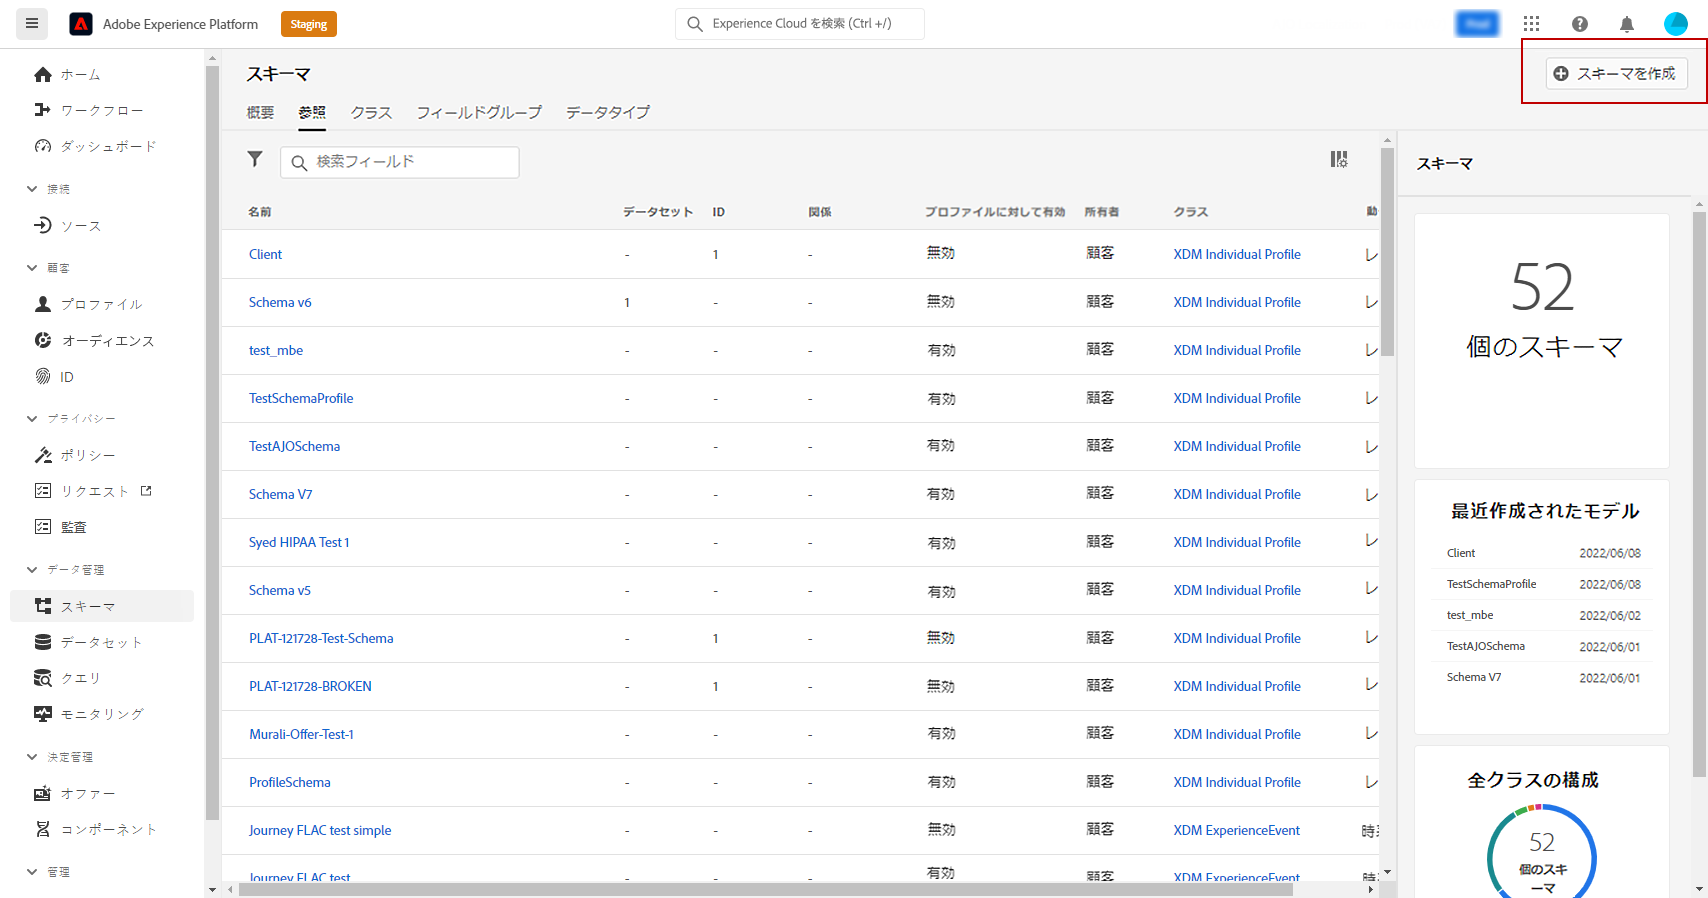Open XDM ExperienceEvent class link in Journey FLAC test simple row
Viewport: 1708px width, 898px height.
[x=1237, y=830]
